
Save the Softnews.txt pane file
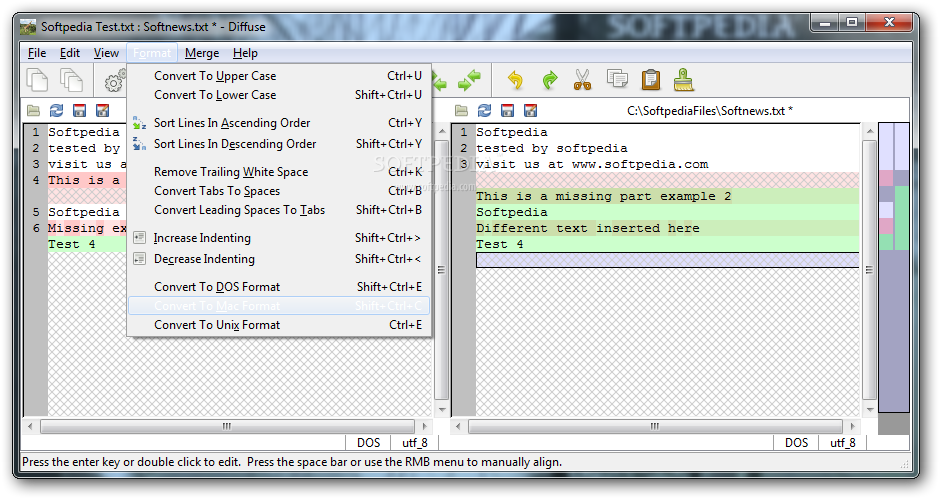click(507, 110)
